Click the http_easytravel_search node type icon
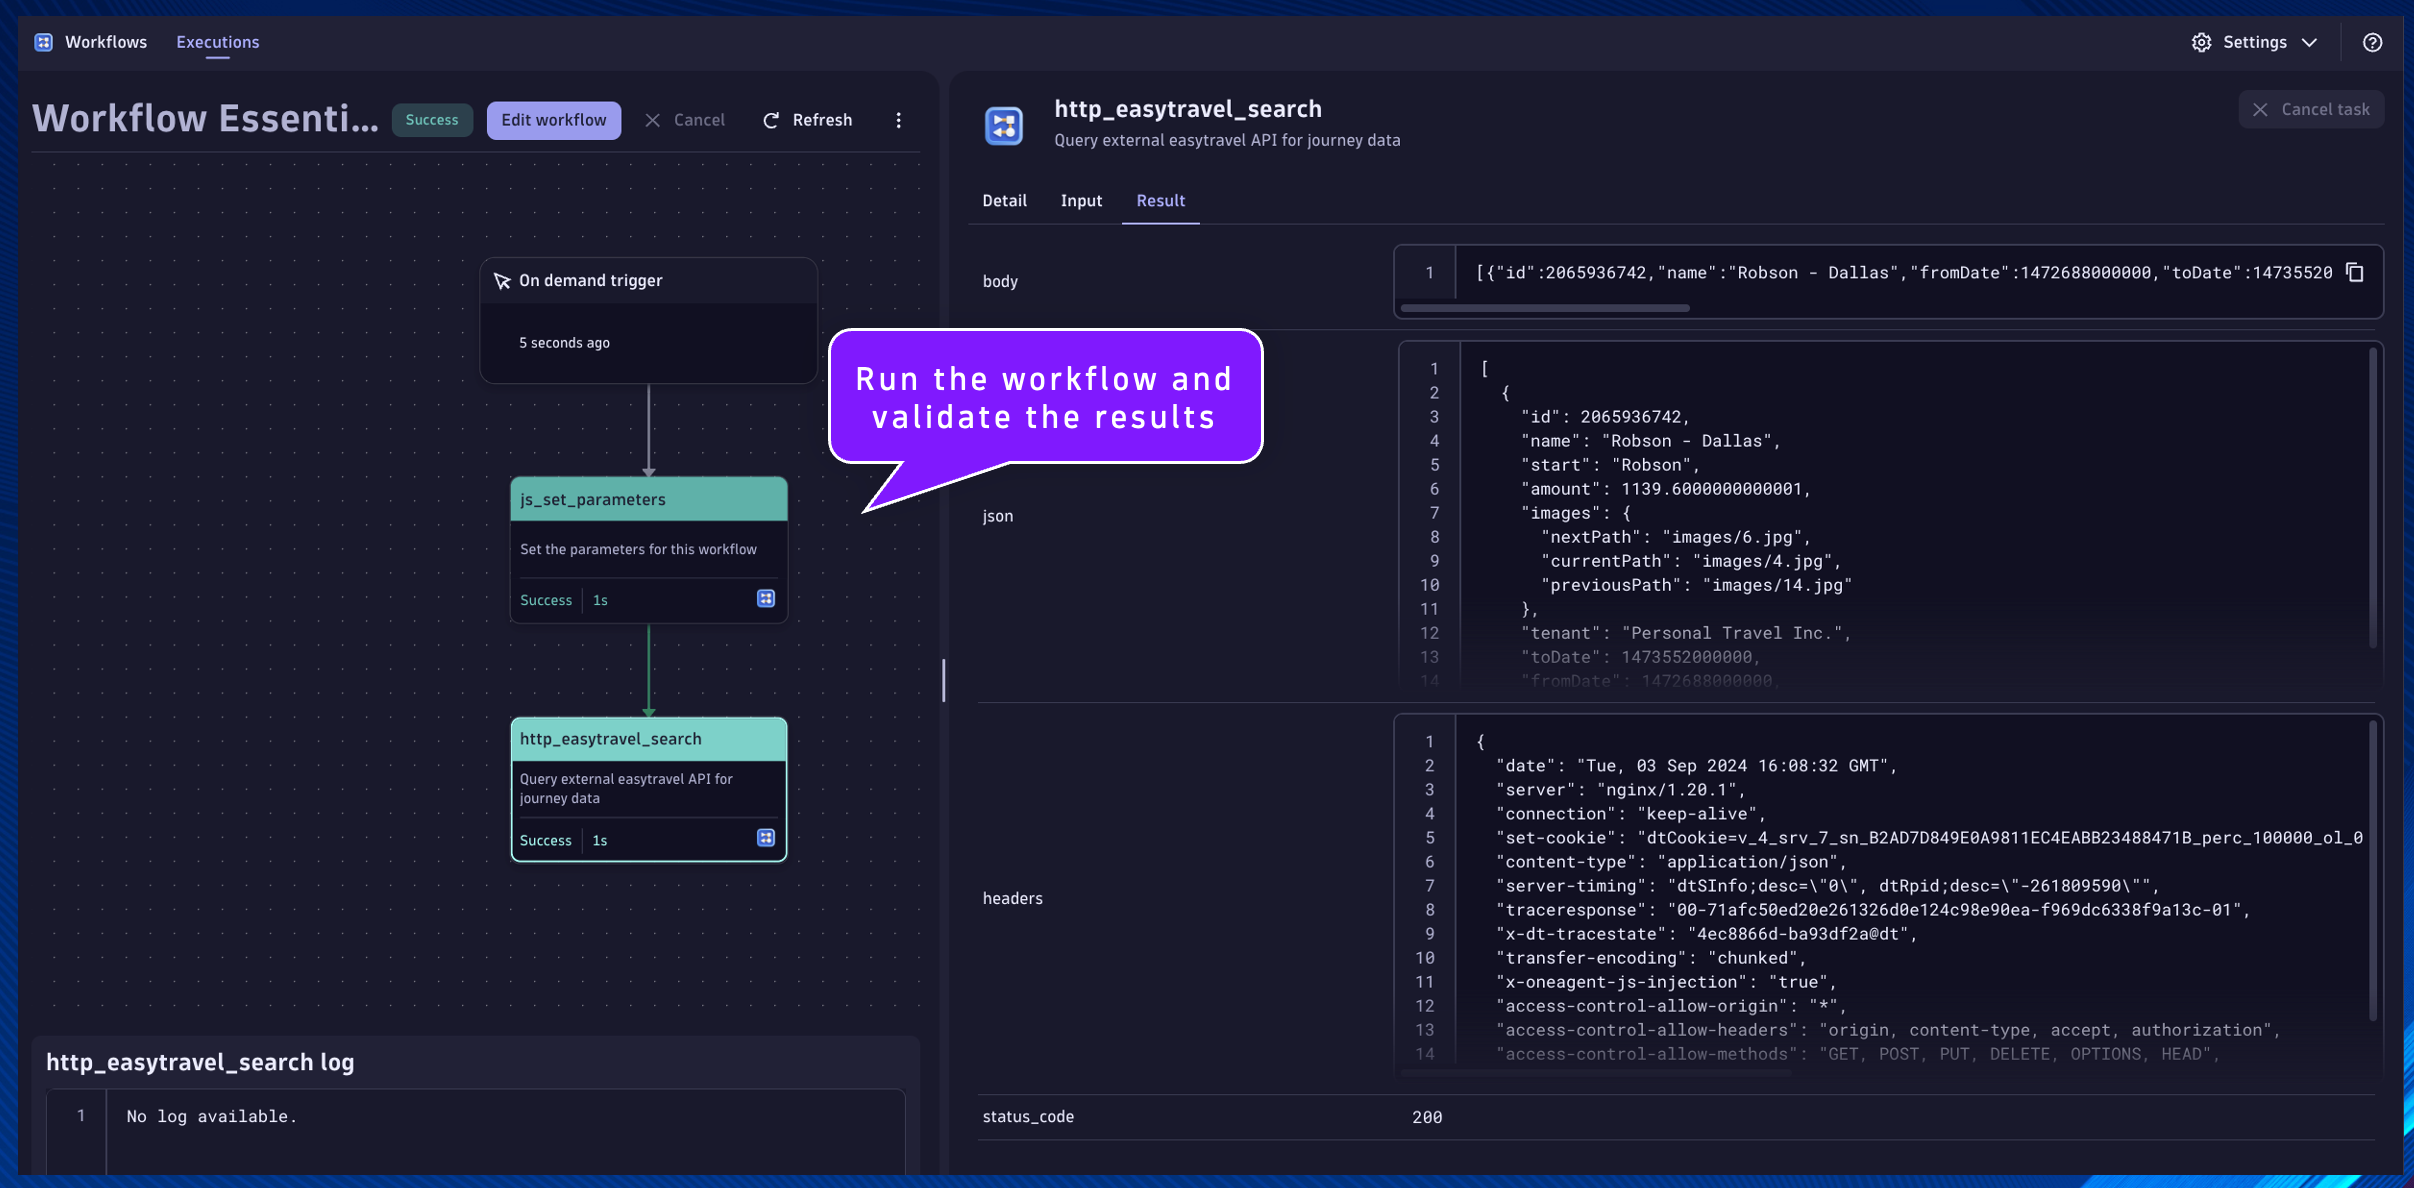This screenshot has width=2414, height=1188. (766, 838)
